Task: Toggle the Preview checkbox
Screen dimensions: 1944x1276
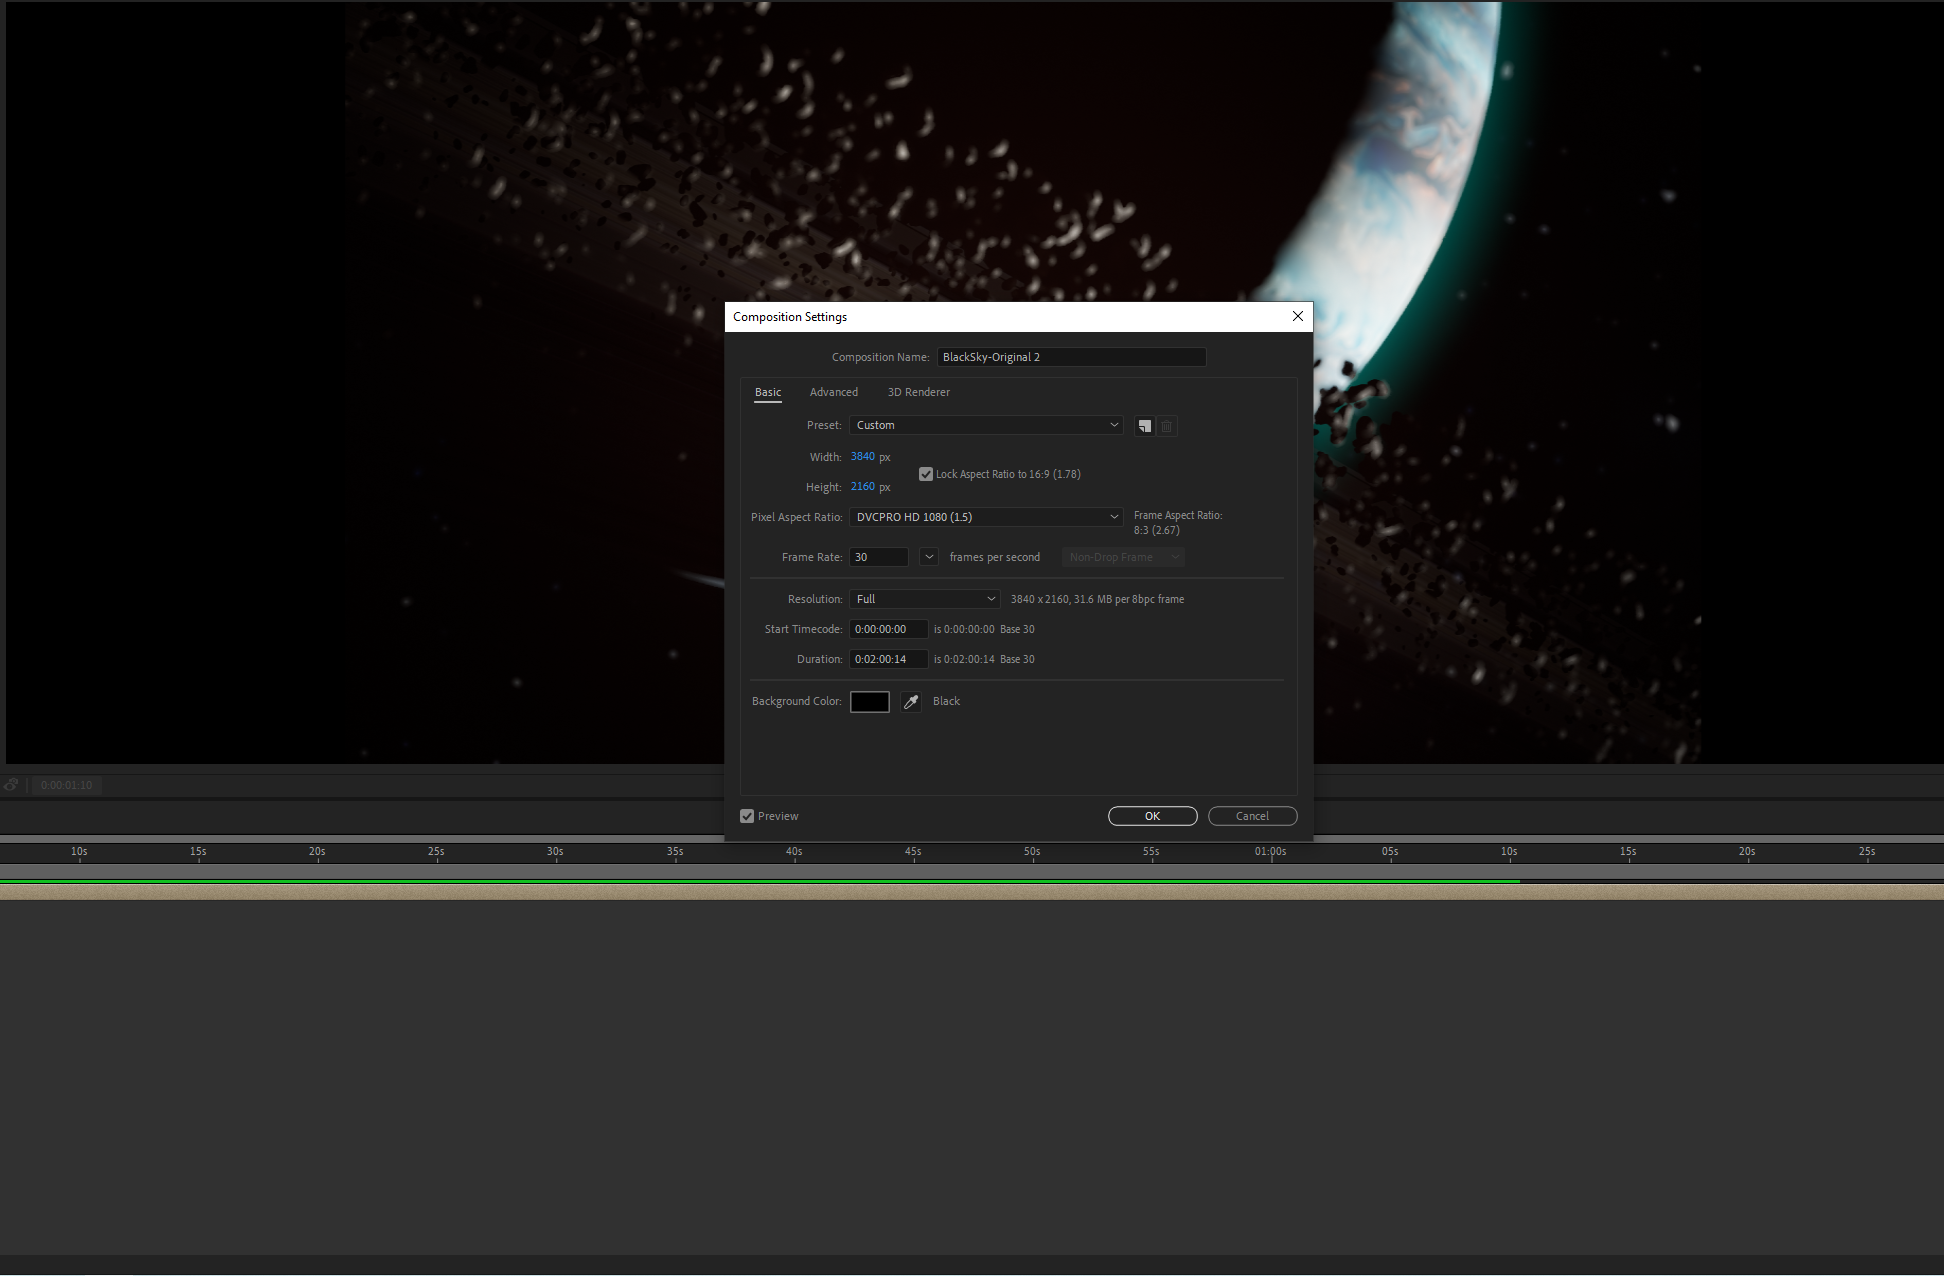Action: point(747,816)
